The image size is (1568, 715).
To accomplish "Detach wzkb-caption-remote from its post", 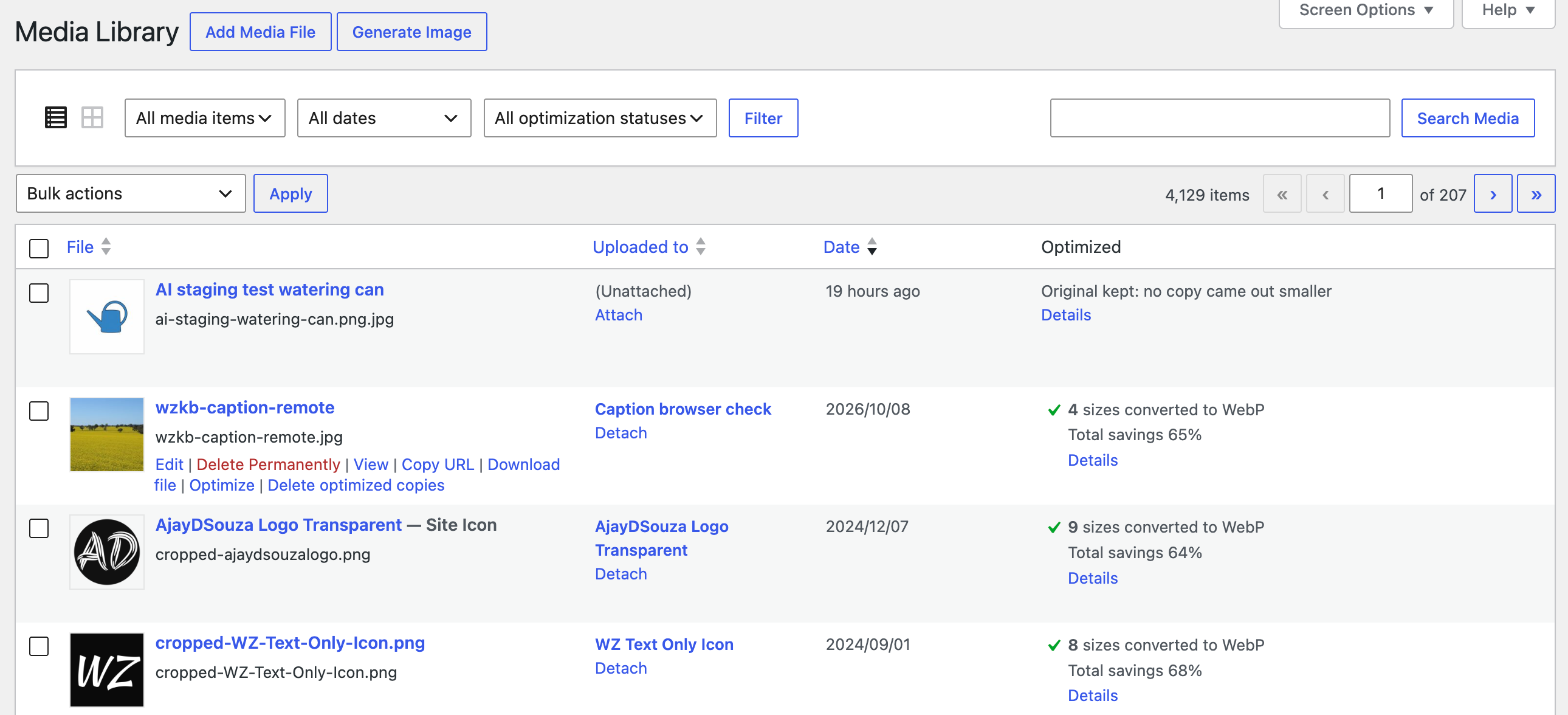I will click(x=621, y=433).
